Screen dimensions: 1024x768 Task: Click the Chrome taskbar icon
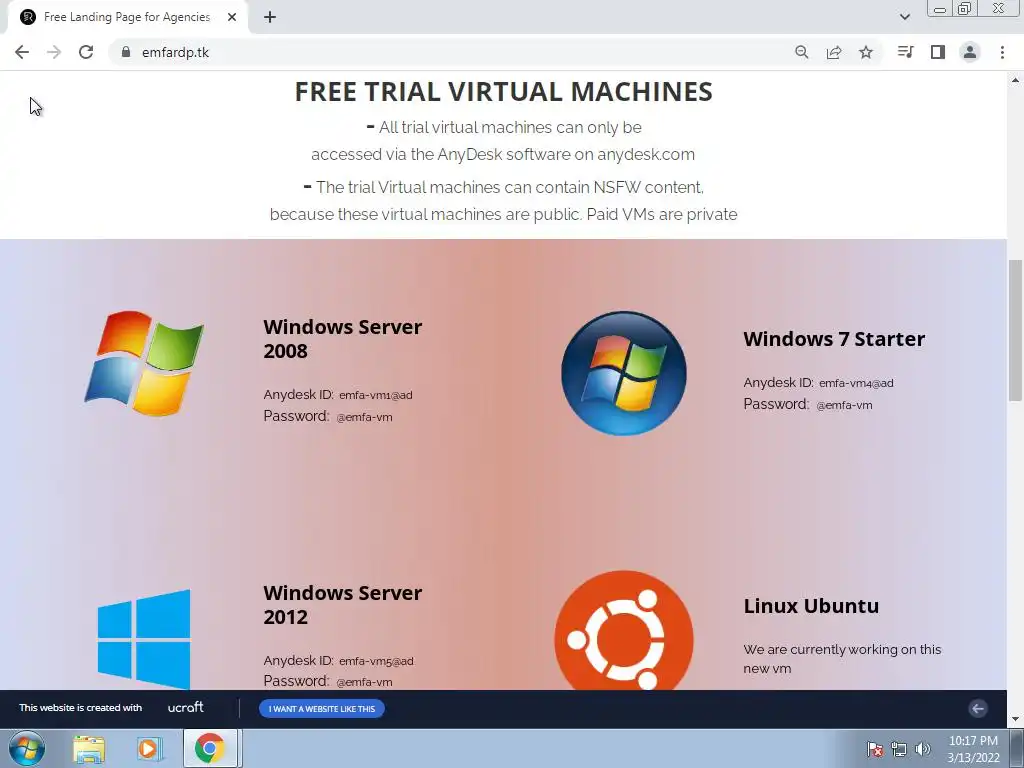tap(210, 749)
